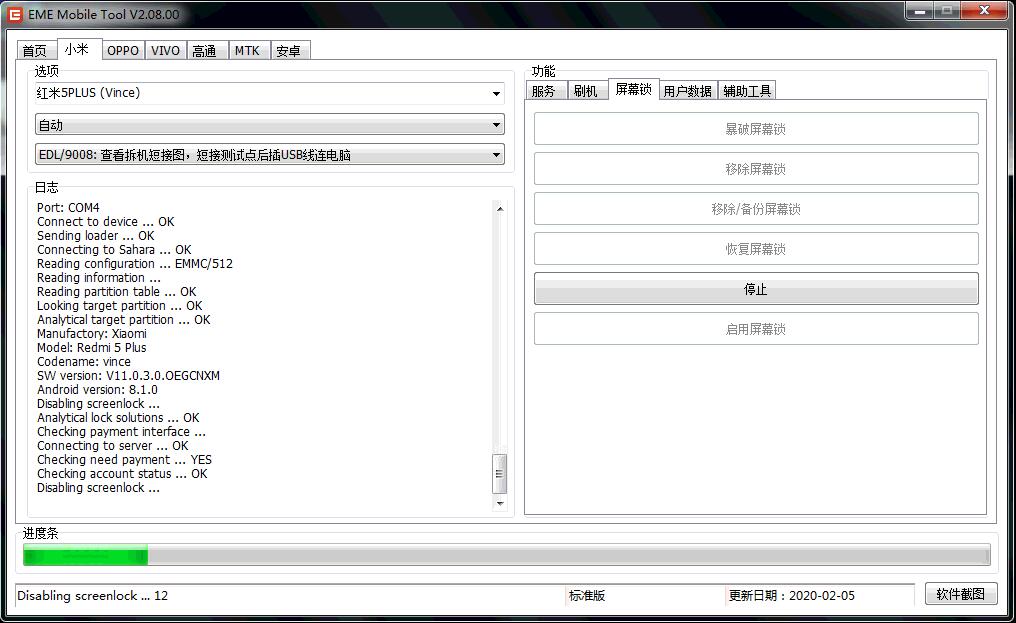Minimize the EME Mobile Tool window

[x=919, y=10]
